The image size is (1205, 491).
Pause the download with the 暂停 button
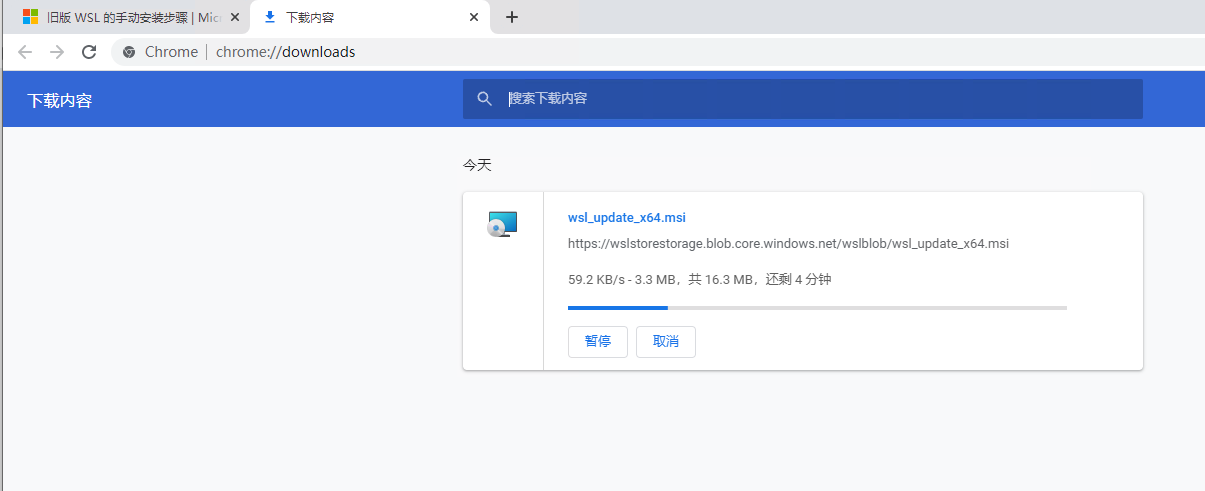[597, 342]
